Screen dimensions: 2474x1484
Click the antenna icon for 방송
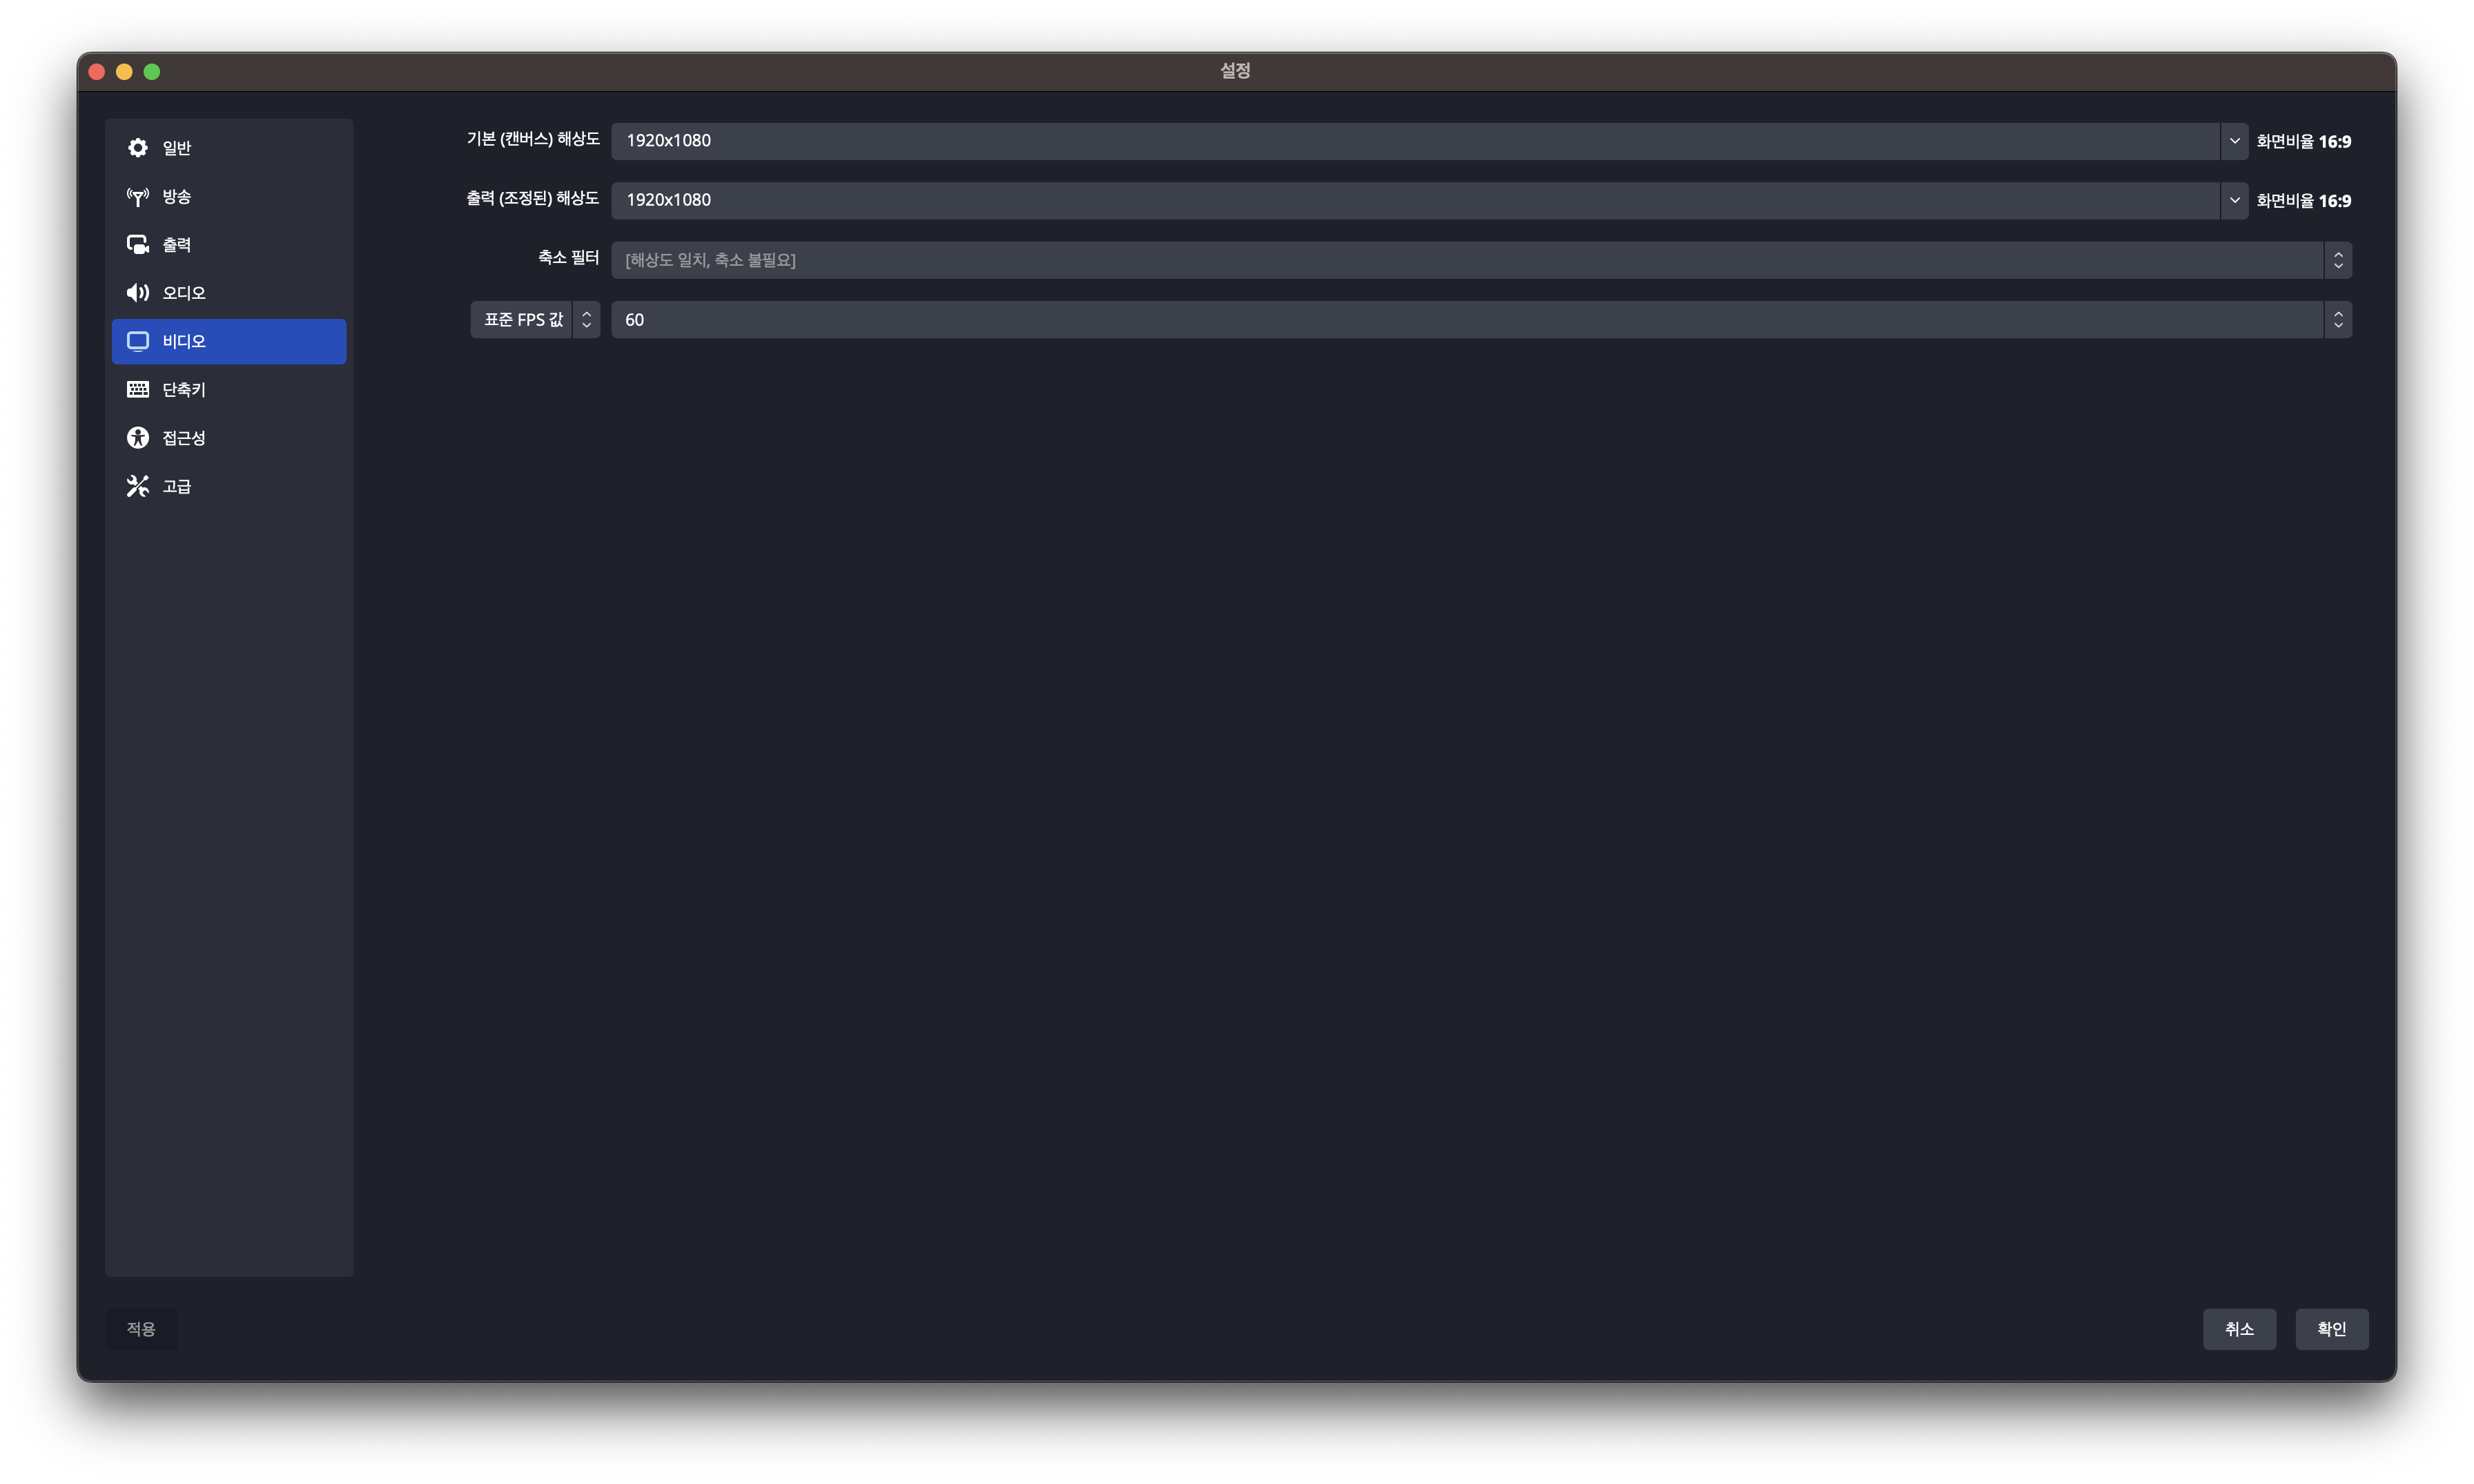138,196
